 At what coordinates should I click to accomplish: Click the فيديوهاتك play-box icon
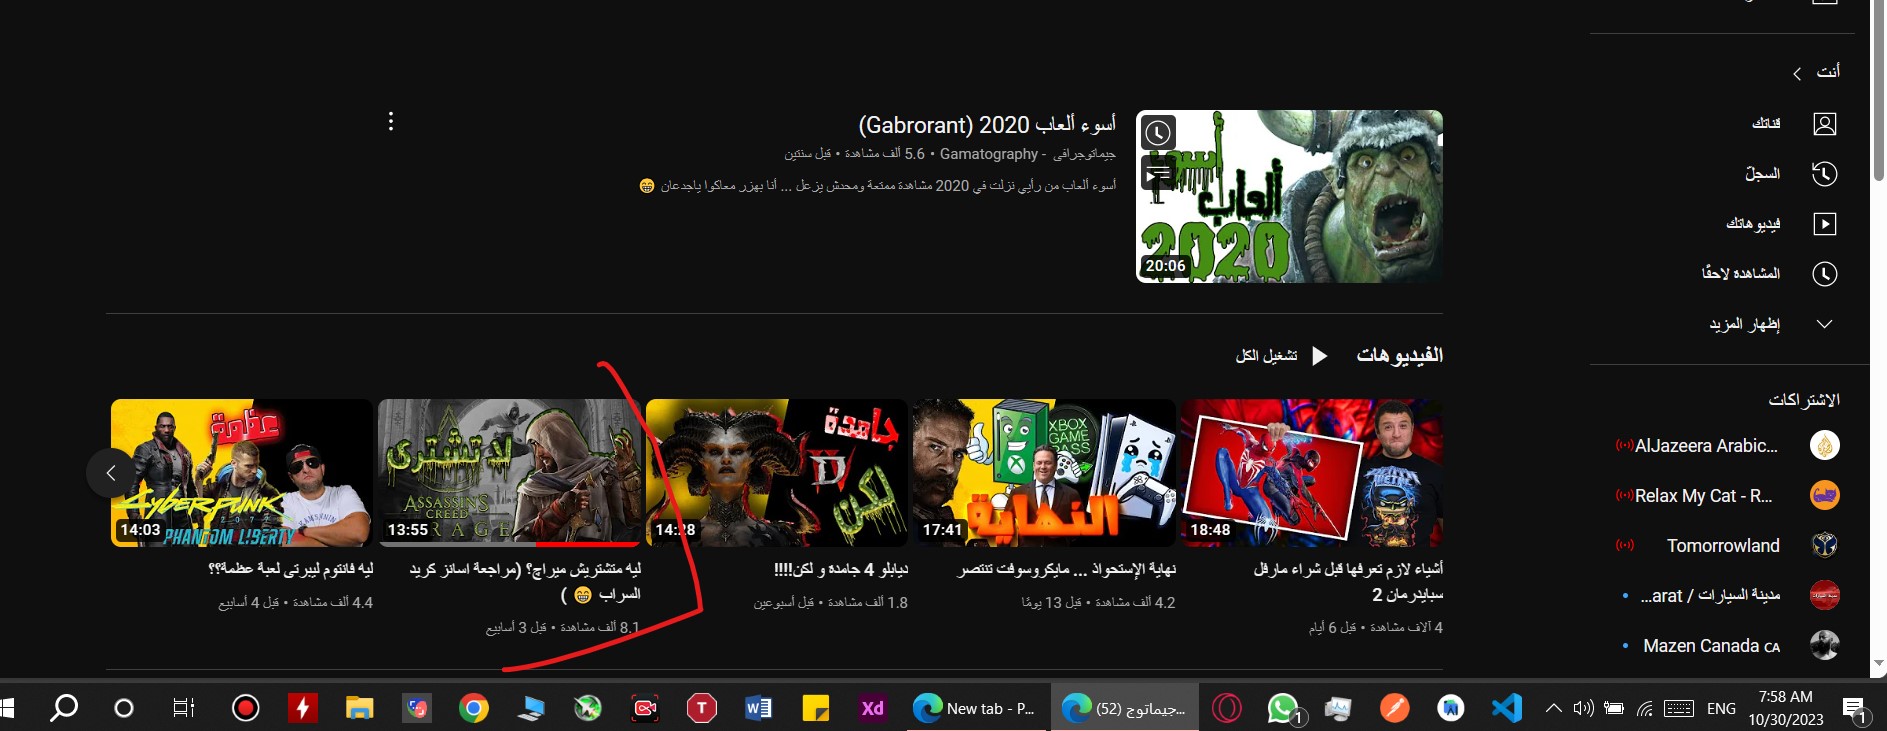1825,224
